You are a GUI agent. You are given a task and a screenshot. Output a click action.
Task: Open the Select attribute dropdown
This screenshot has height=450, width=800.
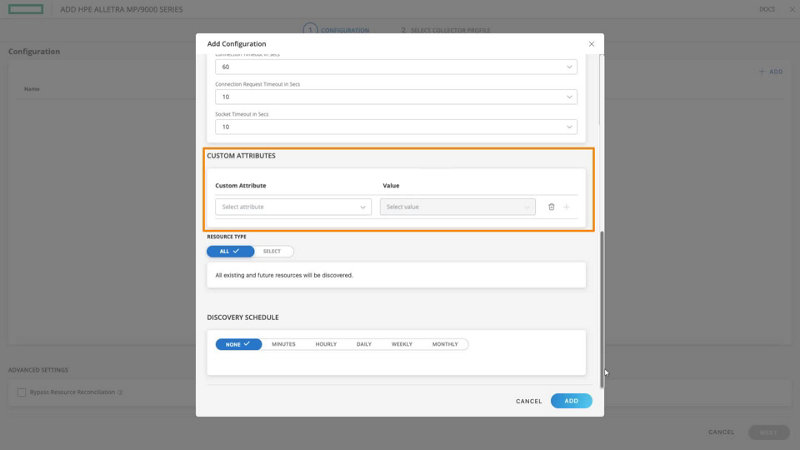[x=293, y=207]
